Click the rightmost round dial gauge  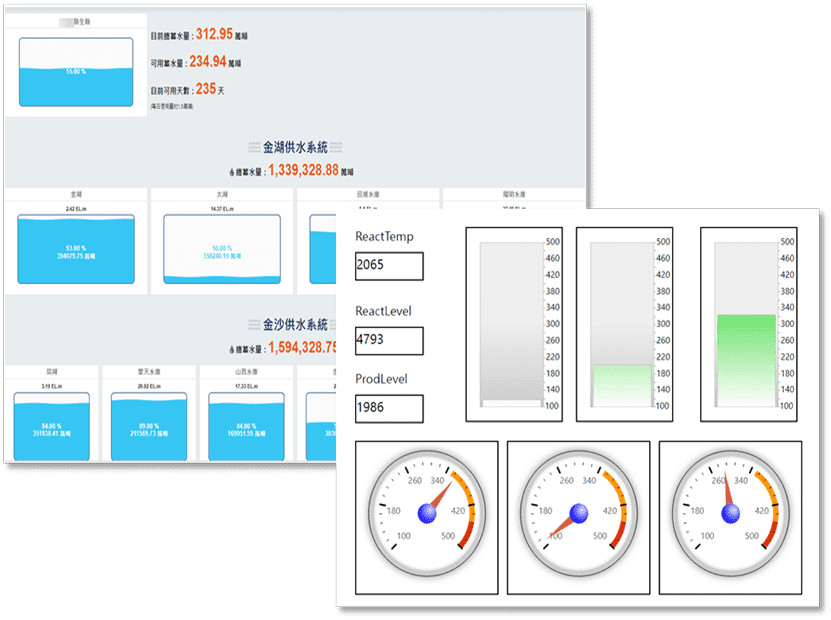[x=730, y=513]
